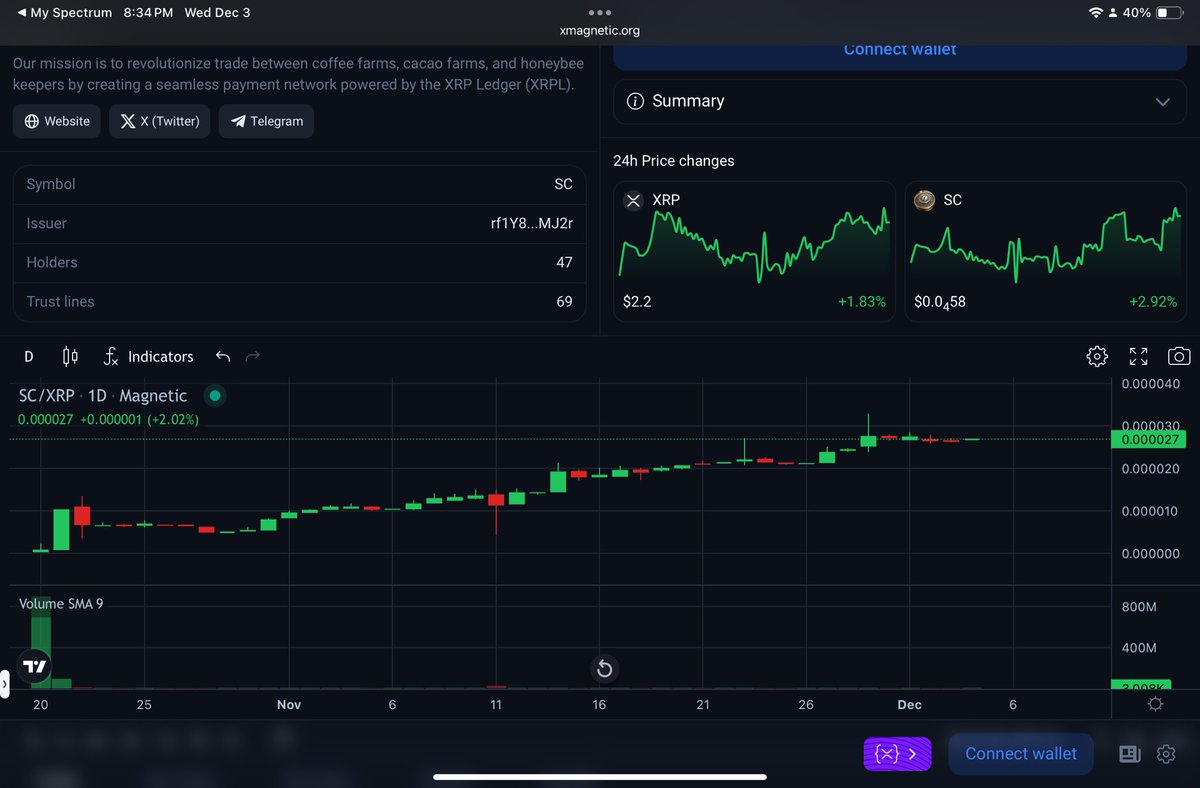Open the Indicators menu

point(149,356)
